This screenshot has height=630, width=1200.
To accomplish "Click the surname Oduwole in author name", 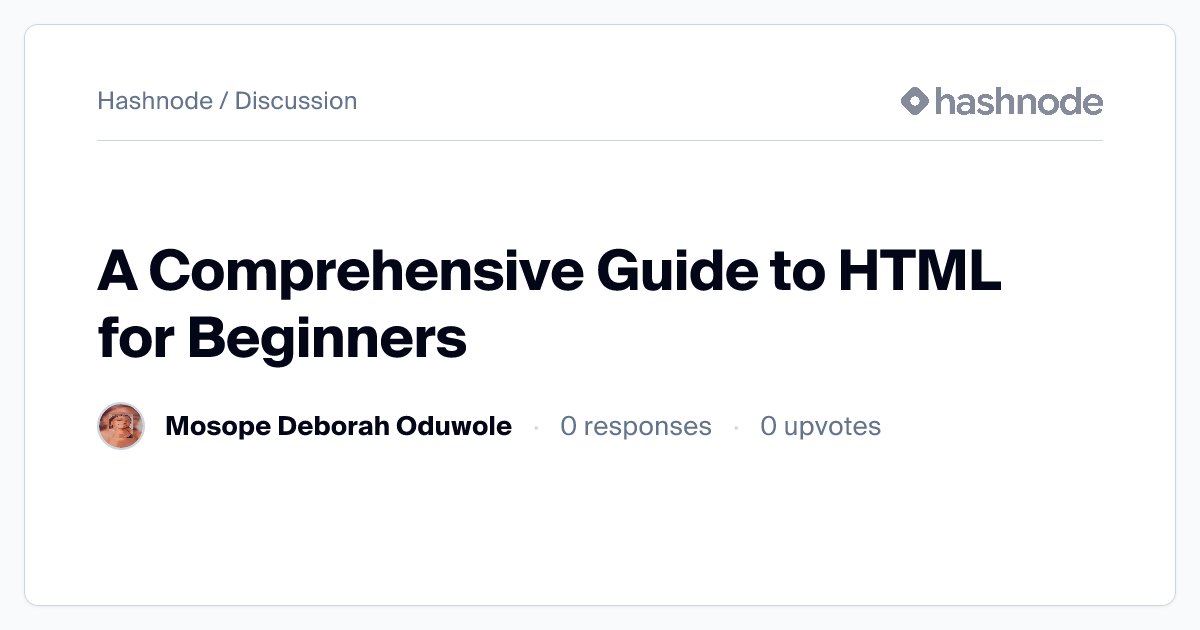I will pyautogui.click(x=457, y=427).
